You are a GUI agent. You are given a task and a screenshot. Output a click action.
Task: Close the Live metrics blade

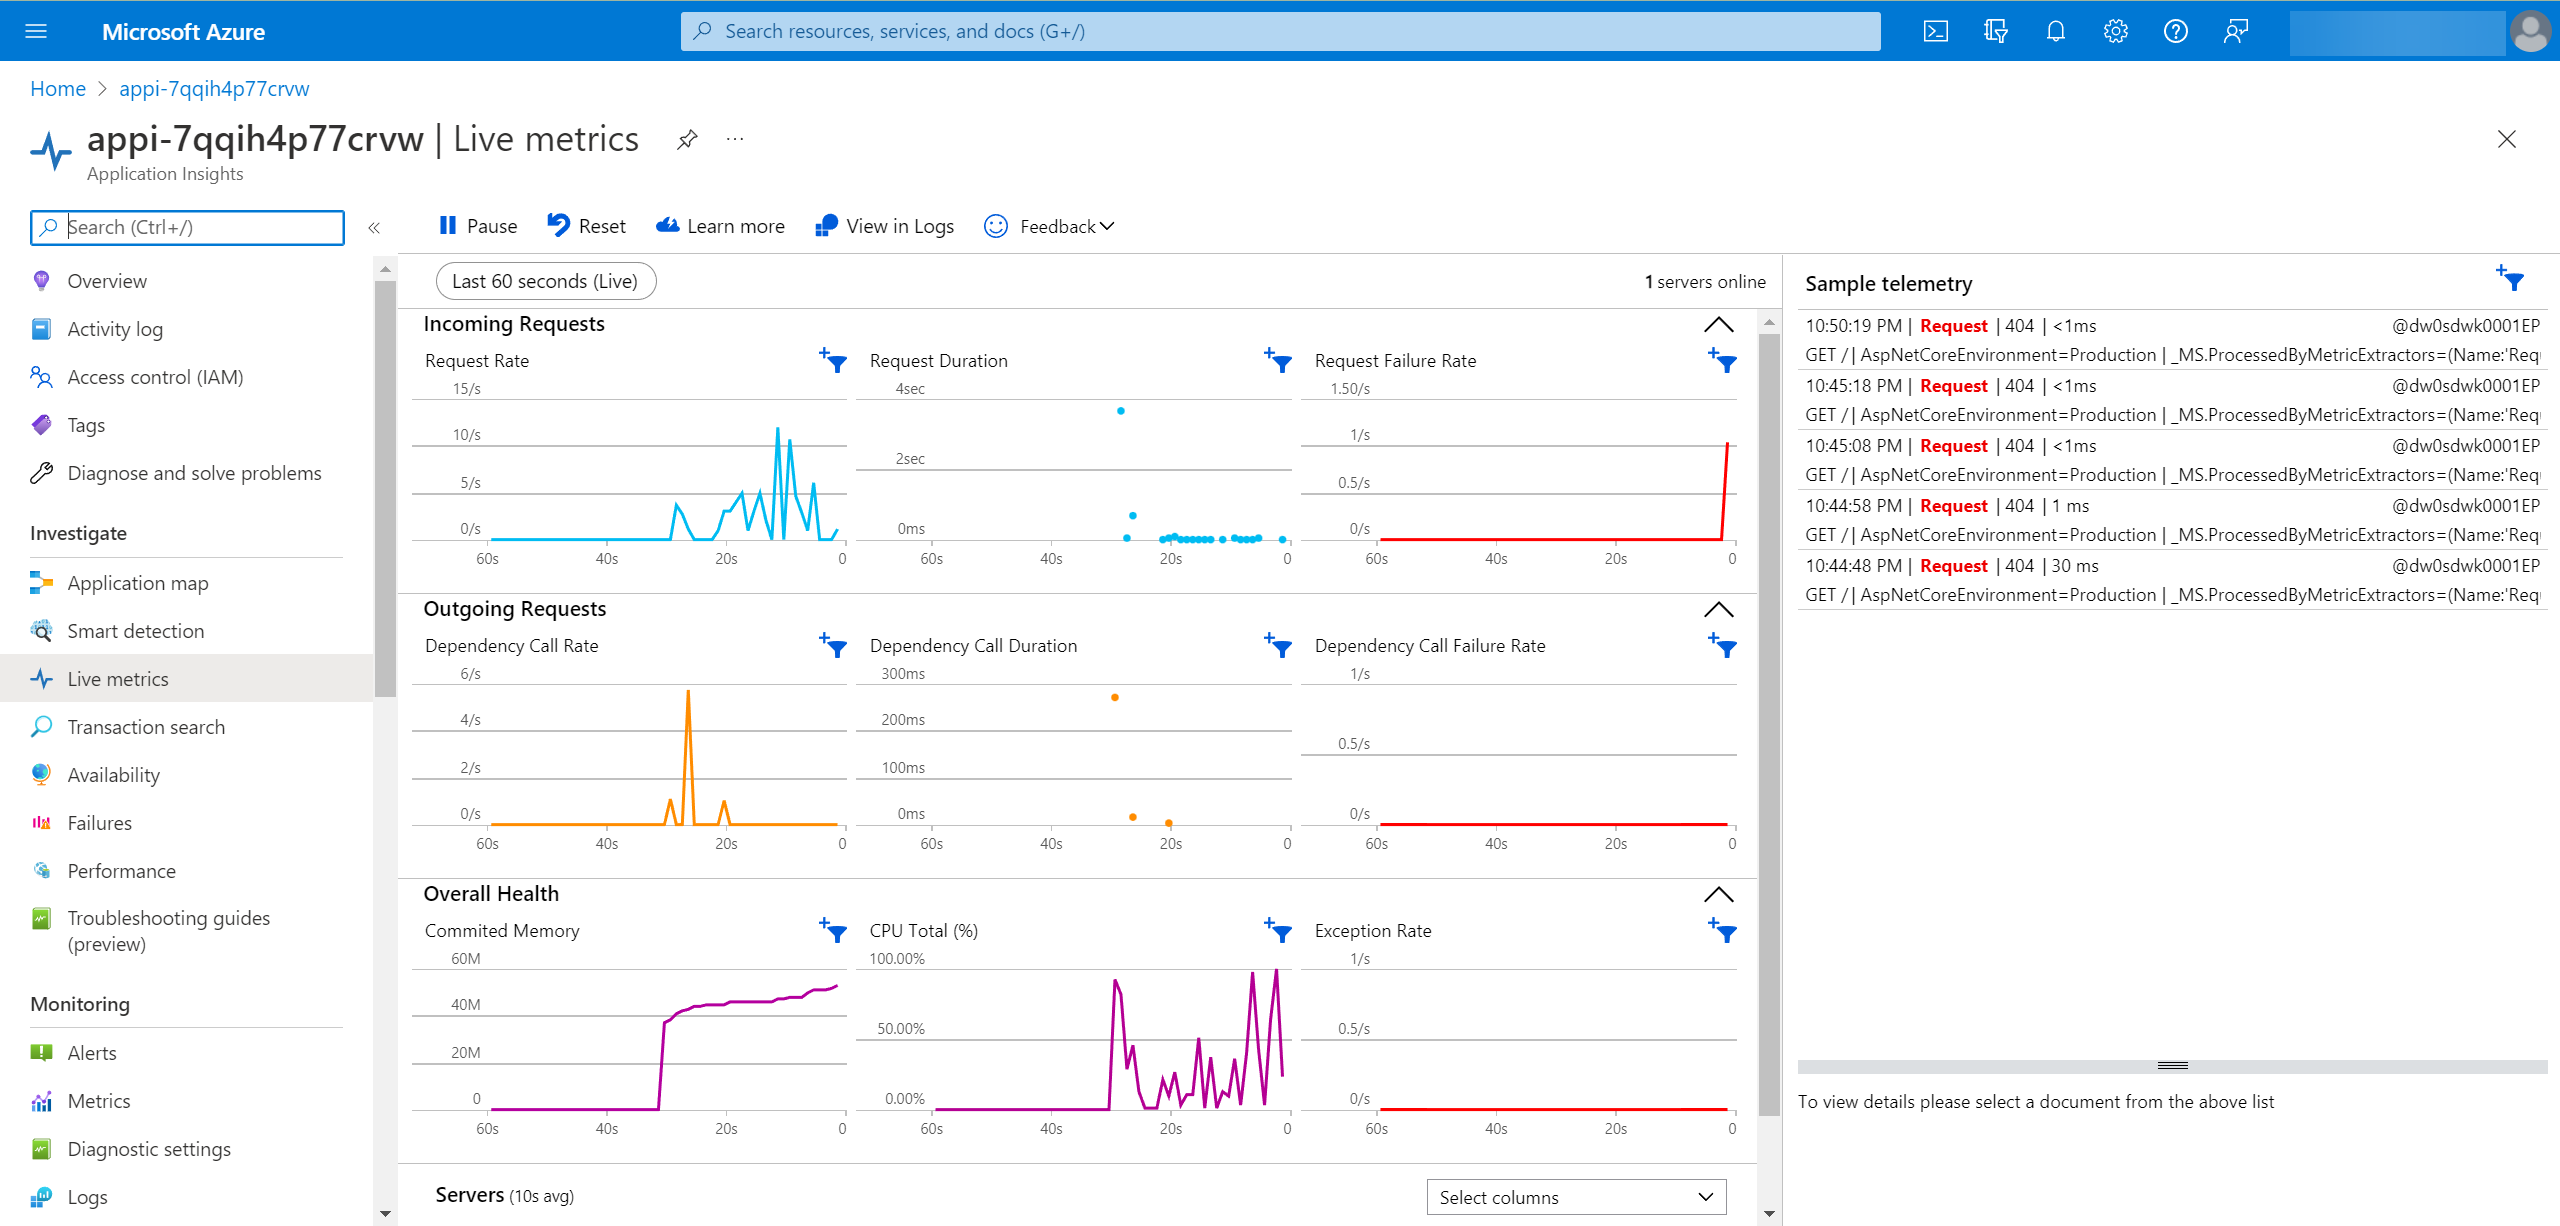(2506, 139)
